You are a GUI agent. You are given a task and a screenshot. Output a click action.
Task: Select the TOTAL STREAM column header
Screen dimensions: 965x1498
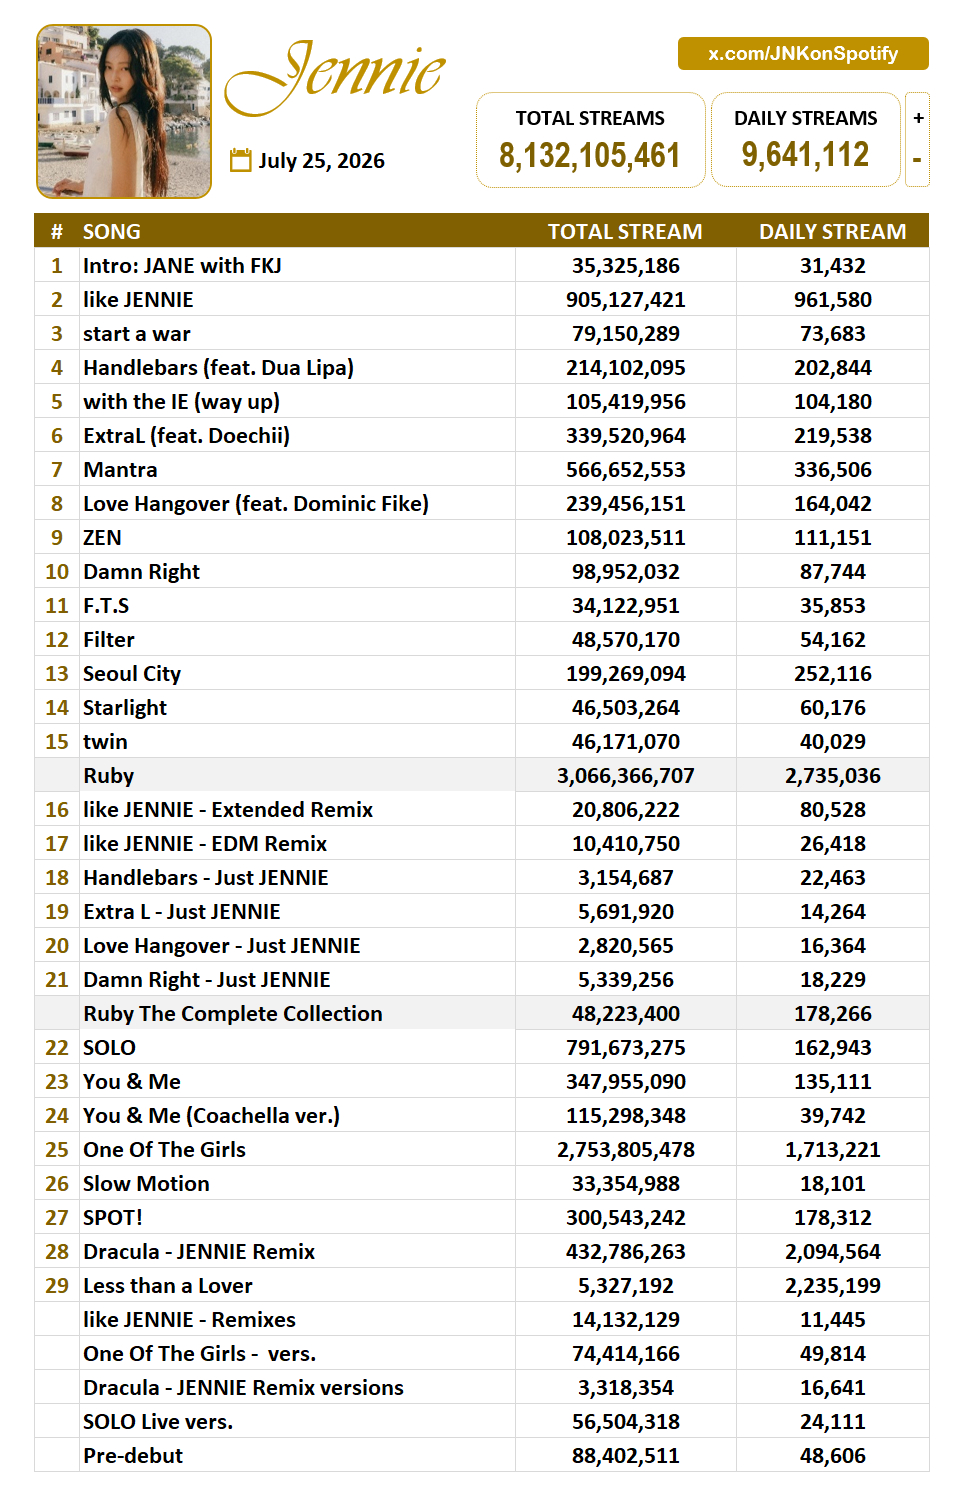coord(625,231)
